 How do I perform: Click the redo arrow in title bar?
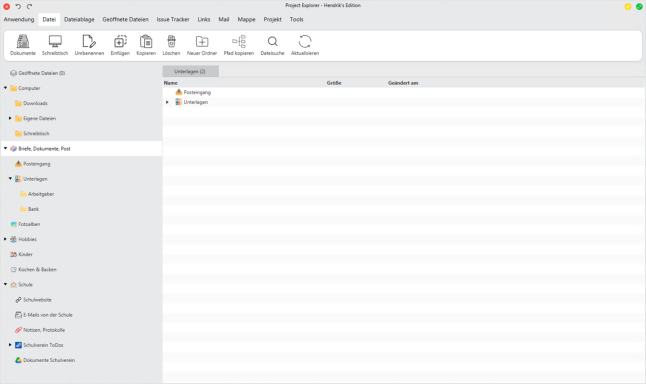tap(29, 6)
